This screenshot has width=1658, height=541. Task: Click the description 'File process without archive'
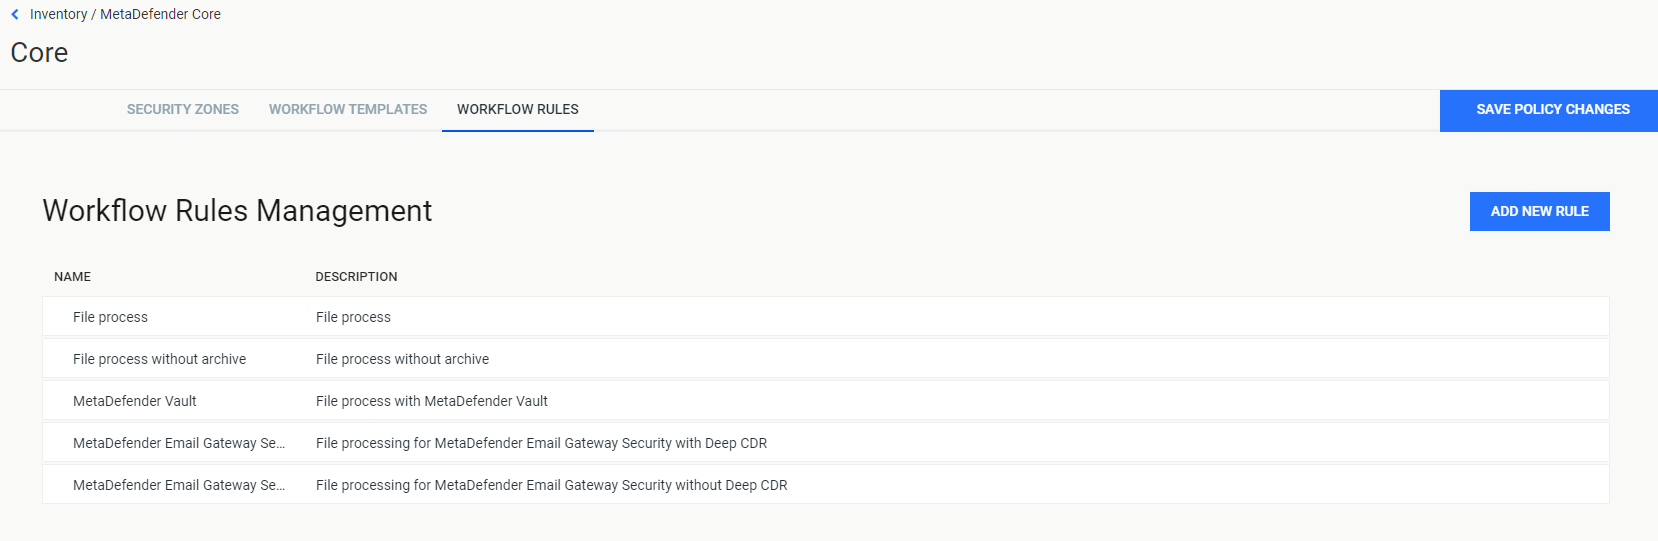402,359
